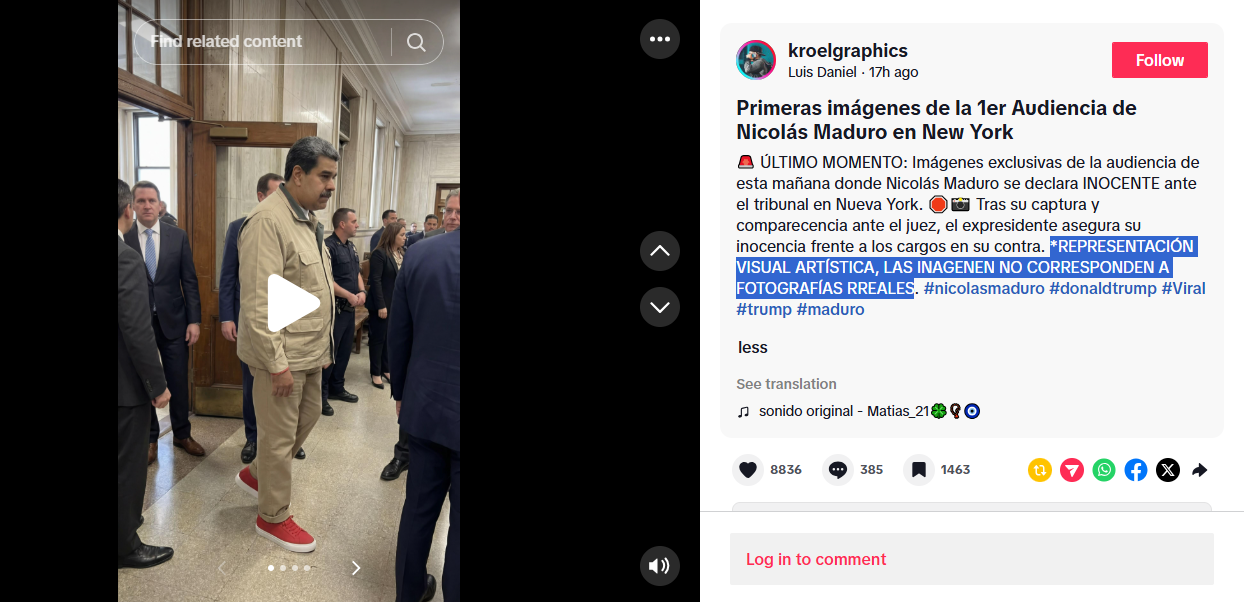Click 'Log in to comment'
Image resolution: width=1244 pixels, height=602 pixels.
coord(816,559)
